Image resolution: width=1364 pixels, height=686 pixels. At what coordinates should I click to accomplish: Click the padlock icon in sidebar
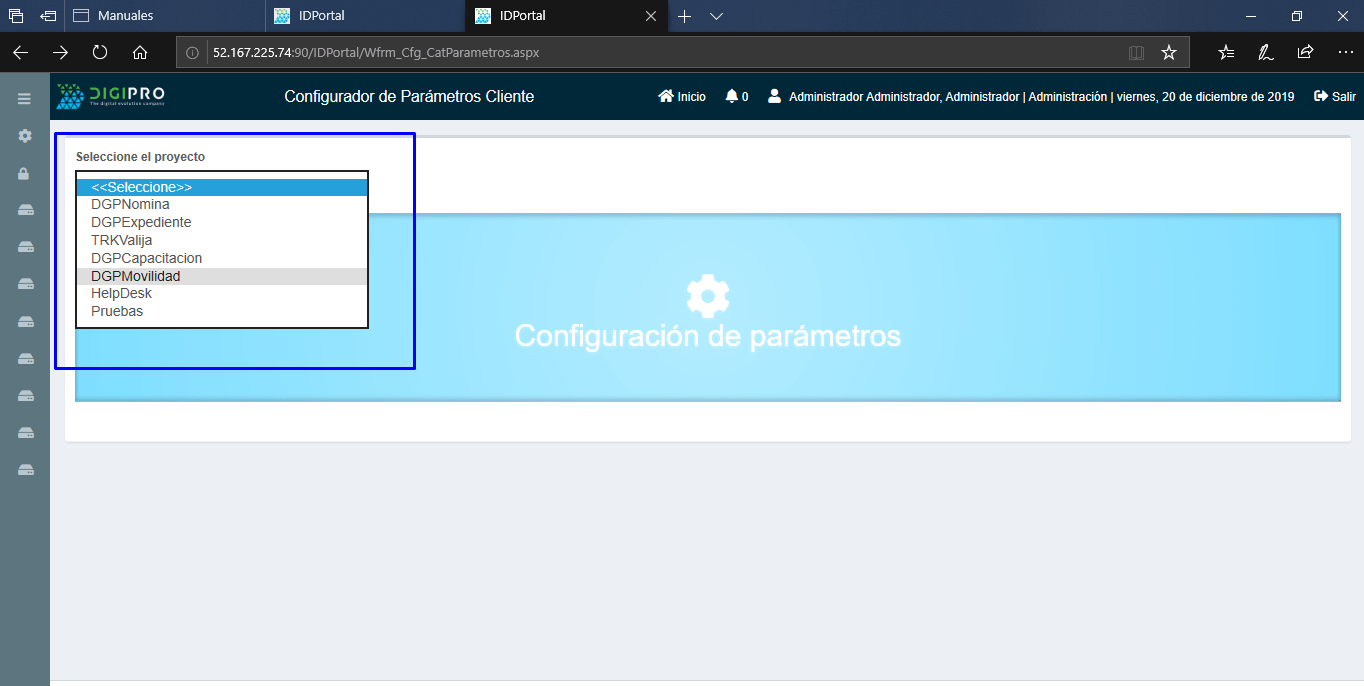[x=25, y=173]
